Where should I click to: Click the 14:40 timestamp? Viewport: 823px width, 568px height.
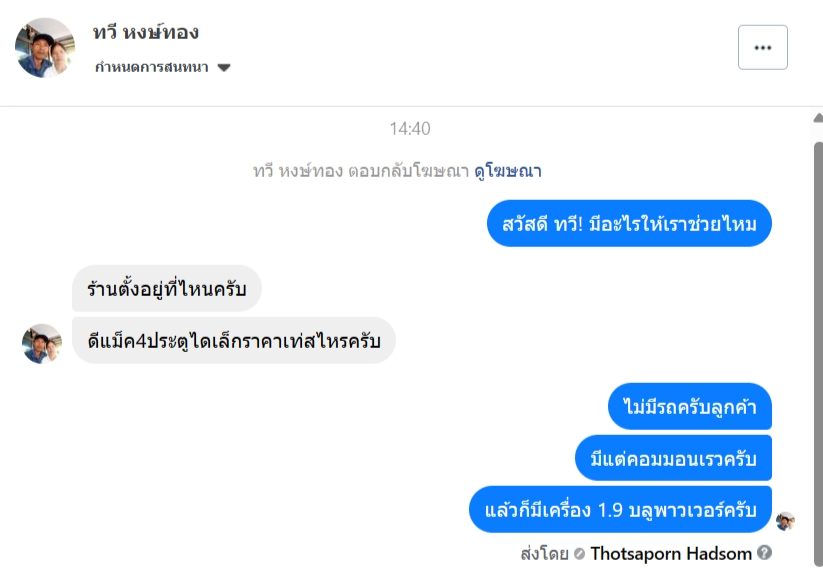click(x=410, y=129)
